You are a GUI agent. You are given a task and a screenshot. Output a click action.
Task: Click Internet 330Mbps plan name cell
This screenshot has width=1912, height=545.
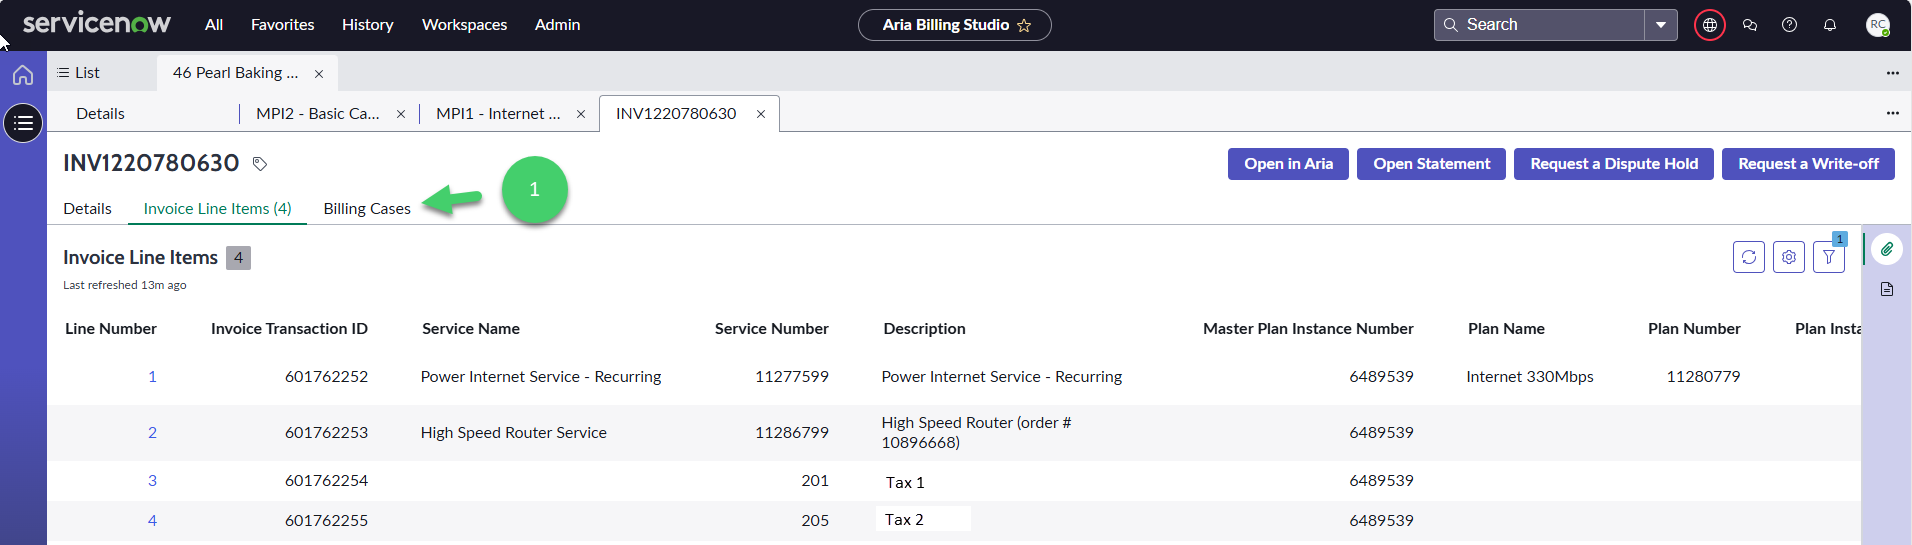pyautogui.click(x=1530, y=377)
